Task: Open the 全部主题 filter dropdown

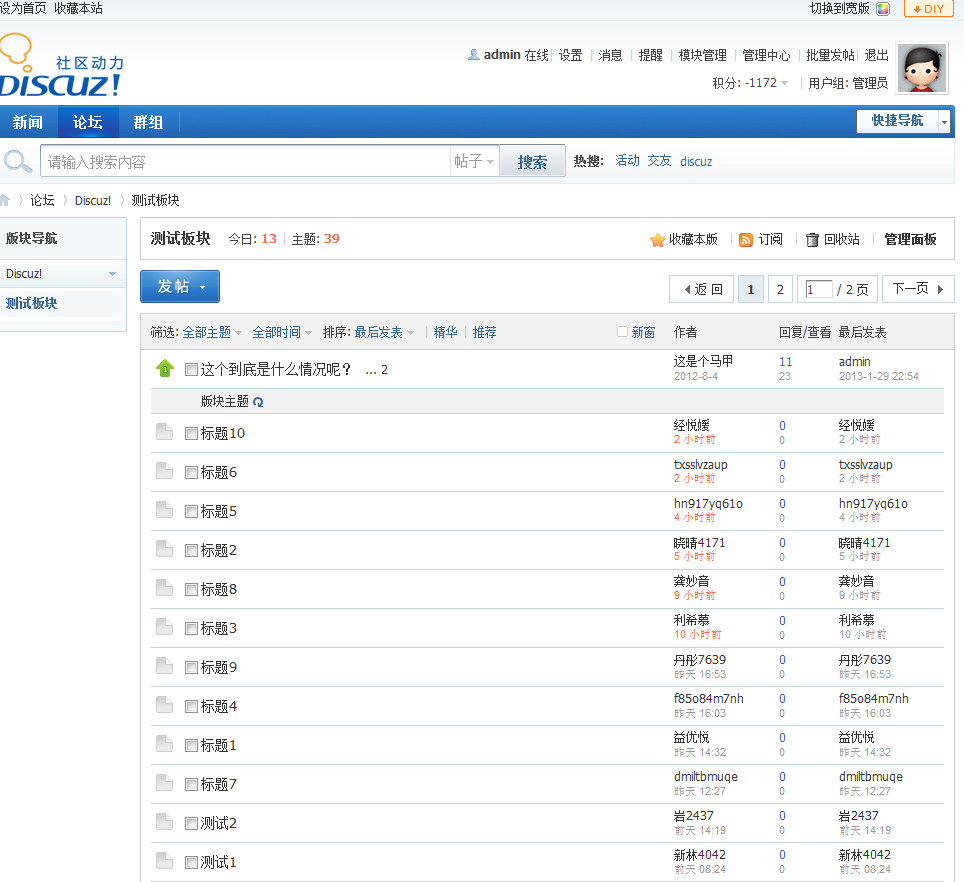Action: (x=212, y=333)
